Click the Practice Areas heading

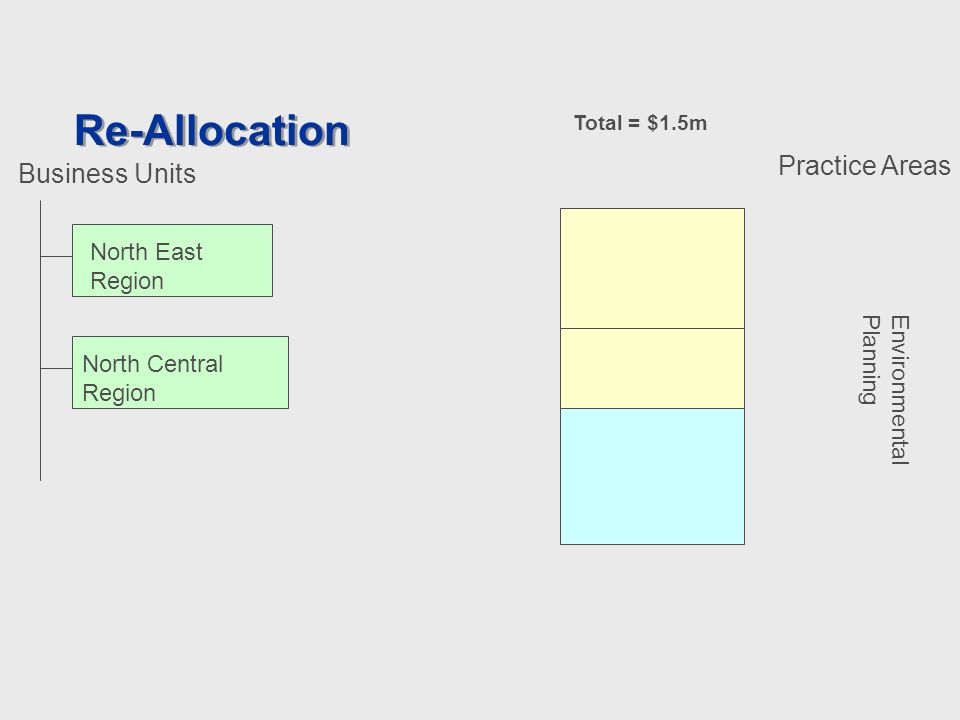pyautogui.click(x=864, y=166)
